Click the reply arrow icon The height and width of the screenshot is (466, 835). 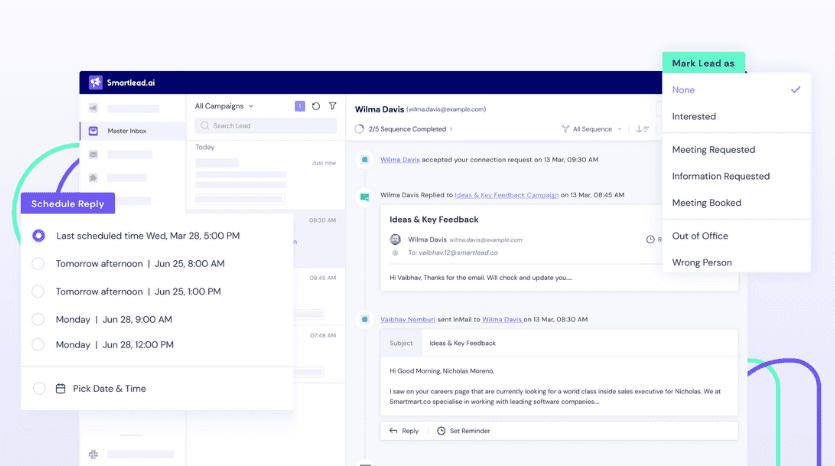[393, 431]
